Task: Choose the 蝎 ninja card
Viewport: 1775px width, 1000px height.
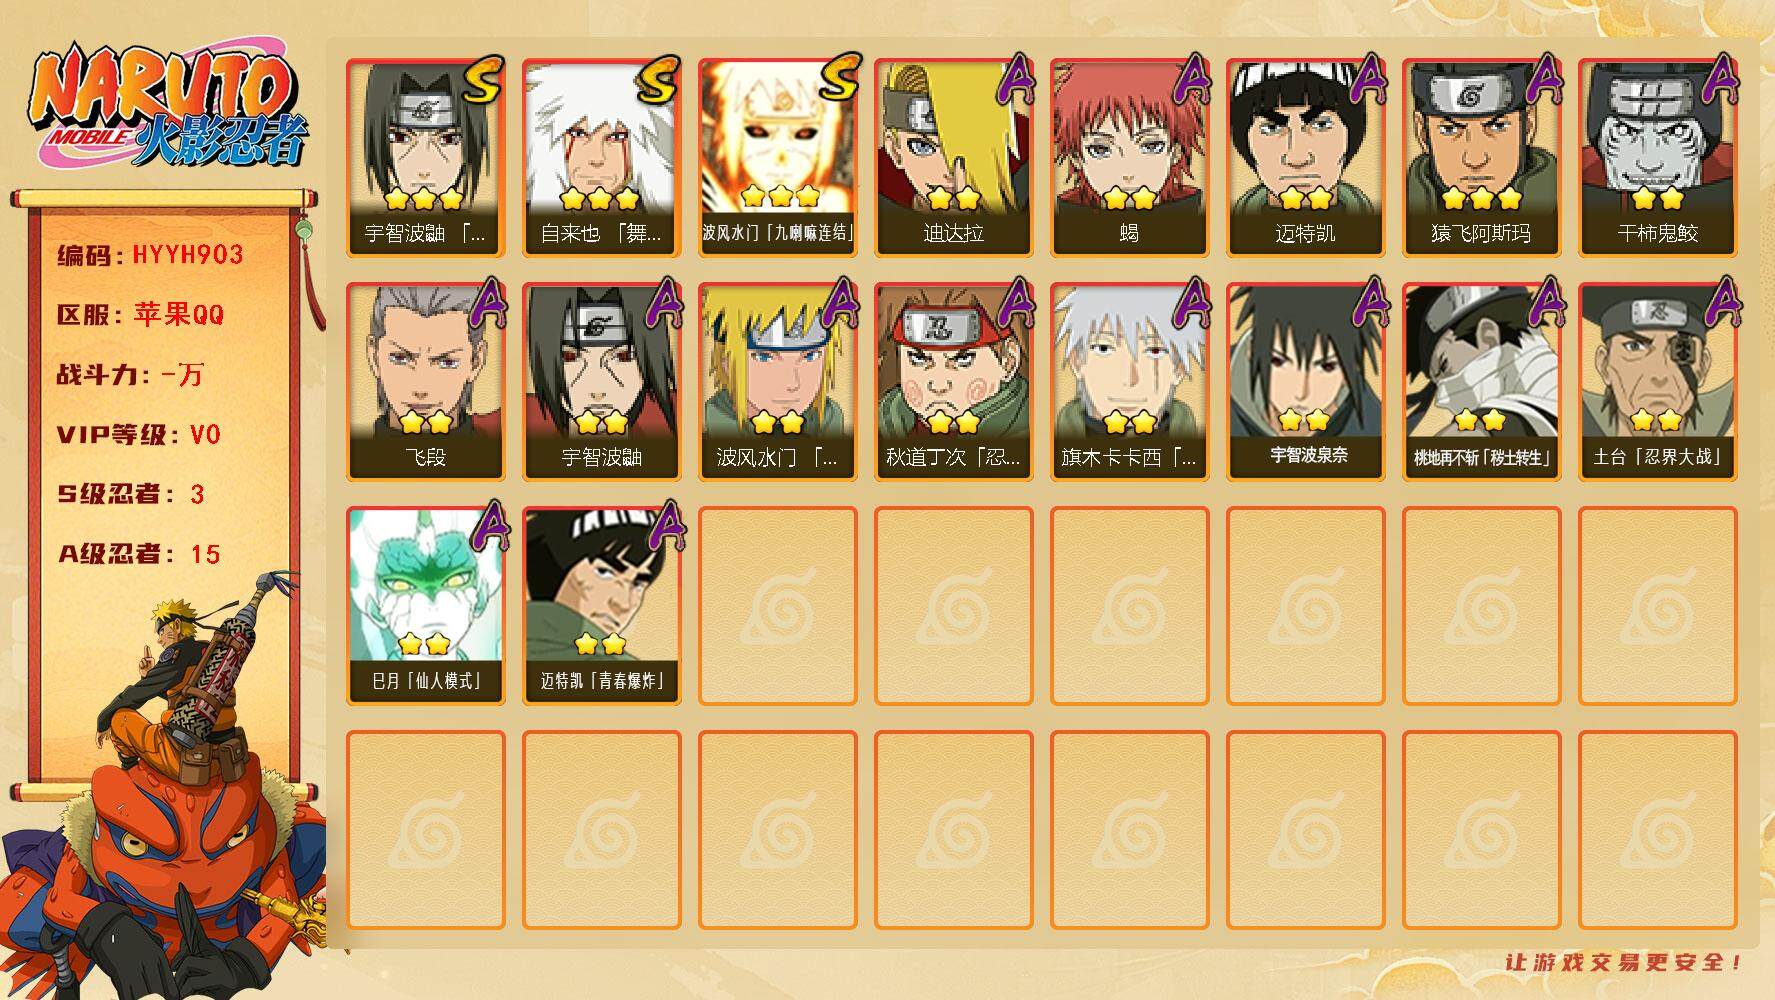Action: [x=1129, y=158]
